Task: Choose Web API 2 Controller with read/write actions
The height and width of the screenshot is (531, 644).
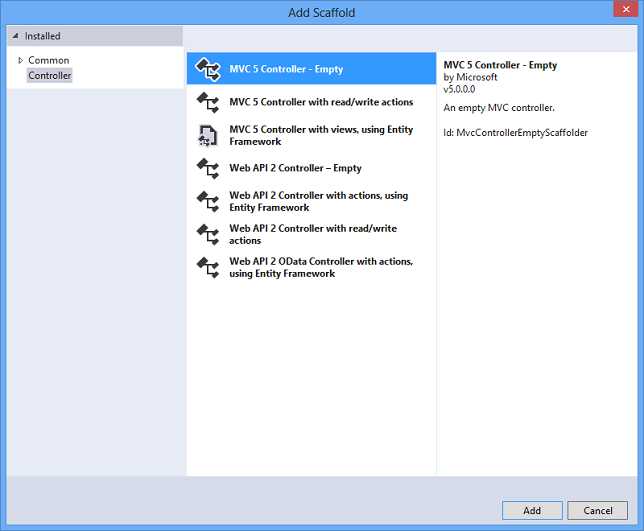Action: pos(311,234)
